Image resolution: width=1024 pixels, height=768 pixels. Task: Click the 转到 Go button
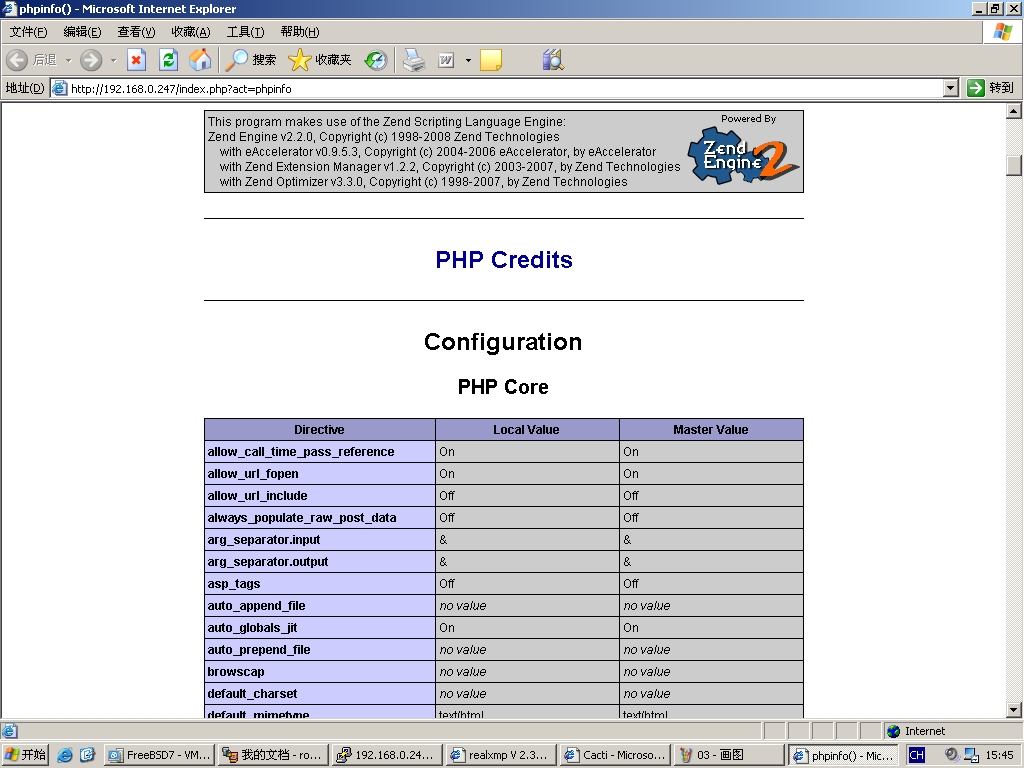991,88
